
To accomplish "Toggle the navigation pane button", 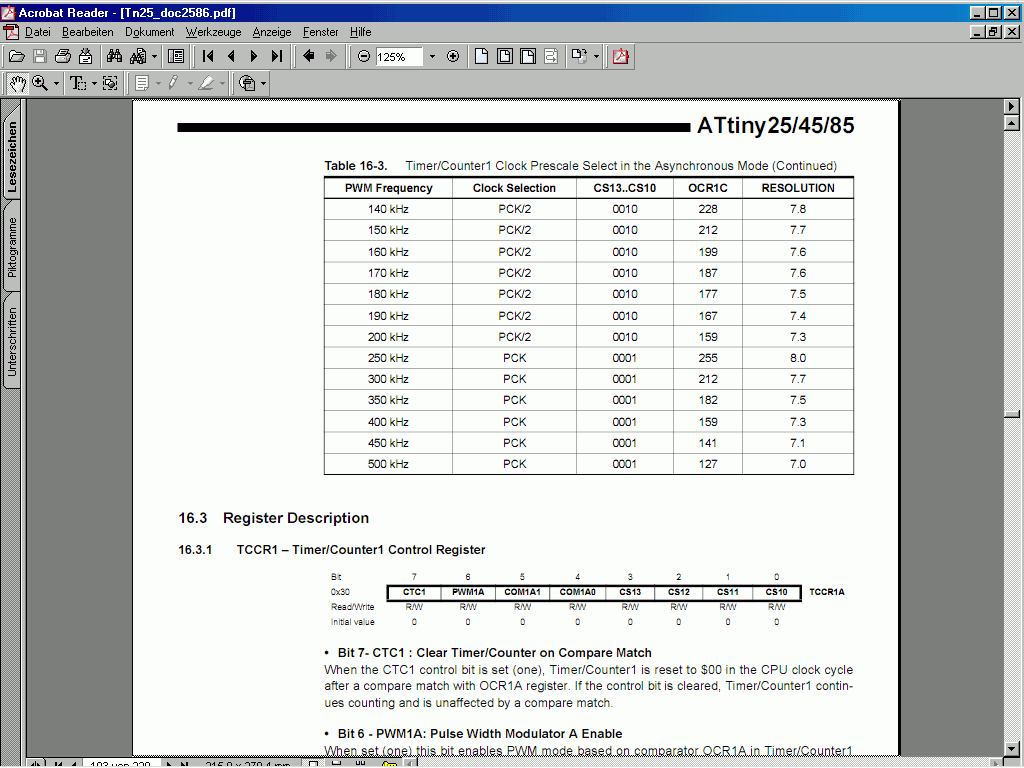I will (176, 57).
